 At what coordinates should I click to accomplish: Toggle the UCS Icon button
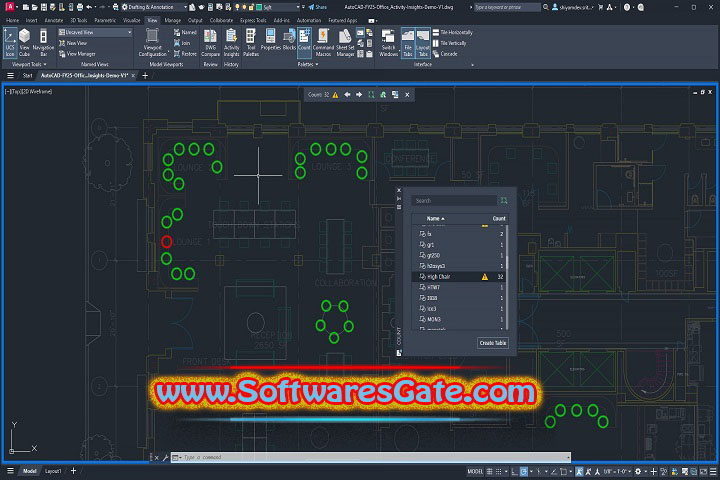(10, 42)
